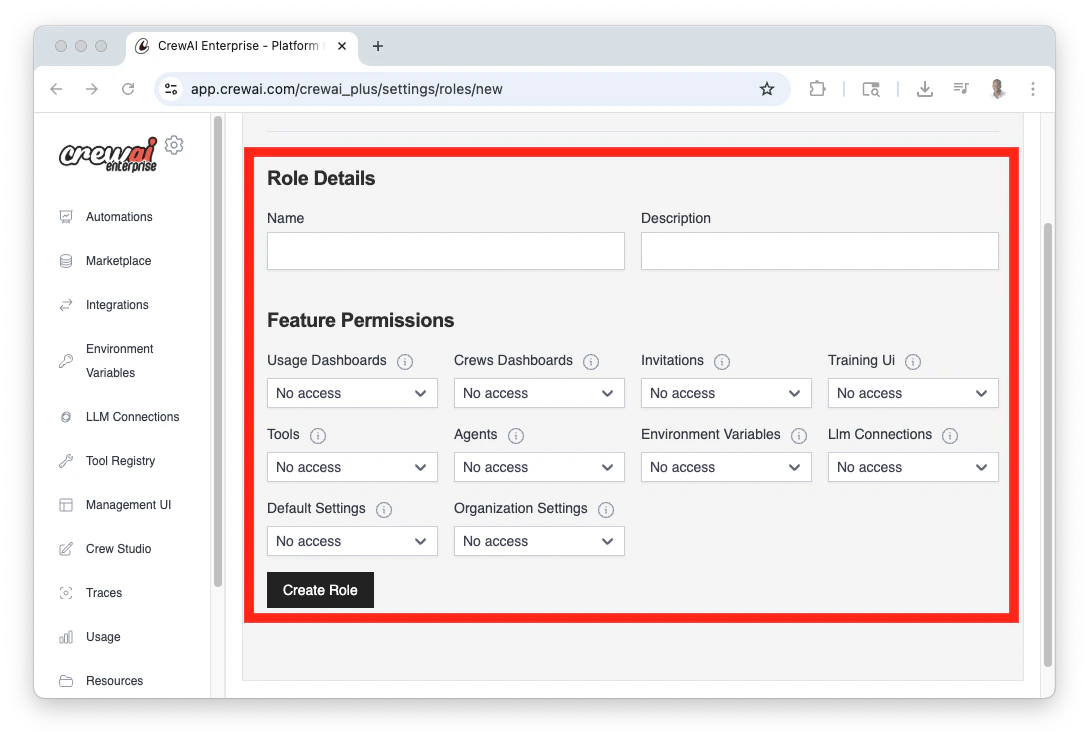1089x740 pixels.
Task: Open Environment Variables settings
Action: [119, 360]
